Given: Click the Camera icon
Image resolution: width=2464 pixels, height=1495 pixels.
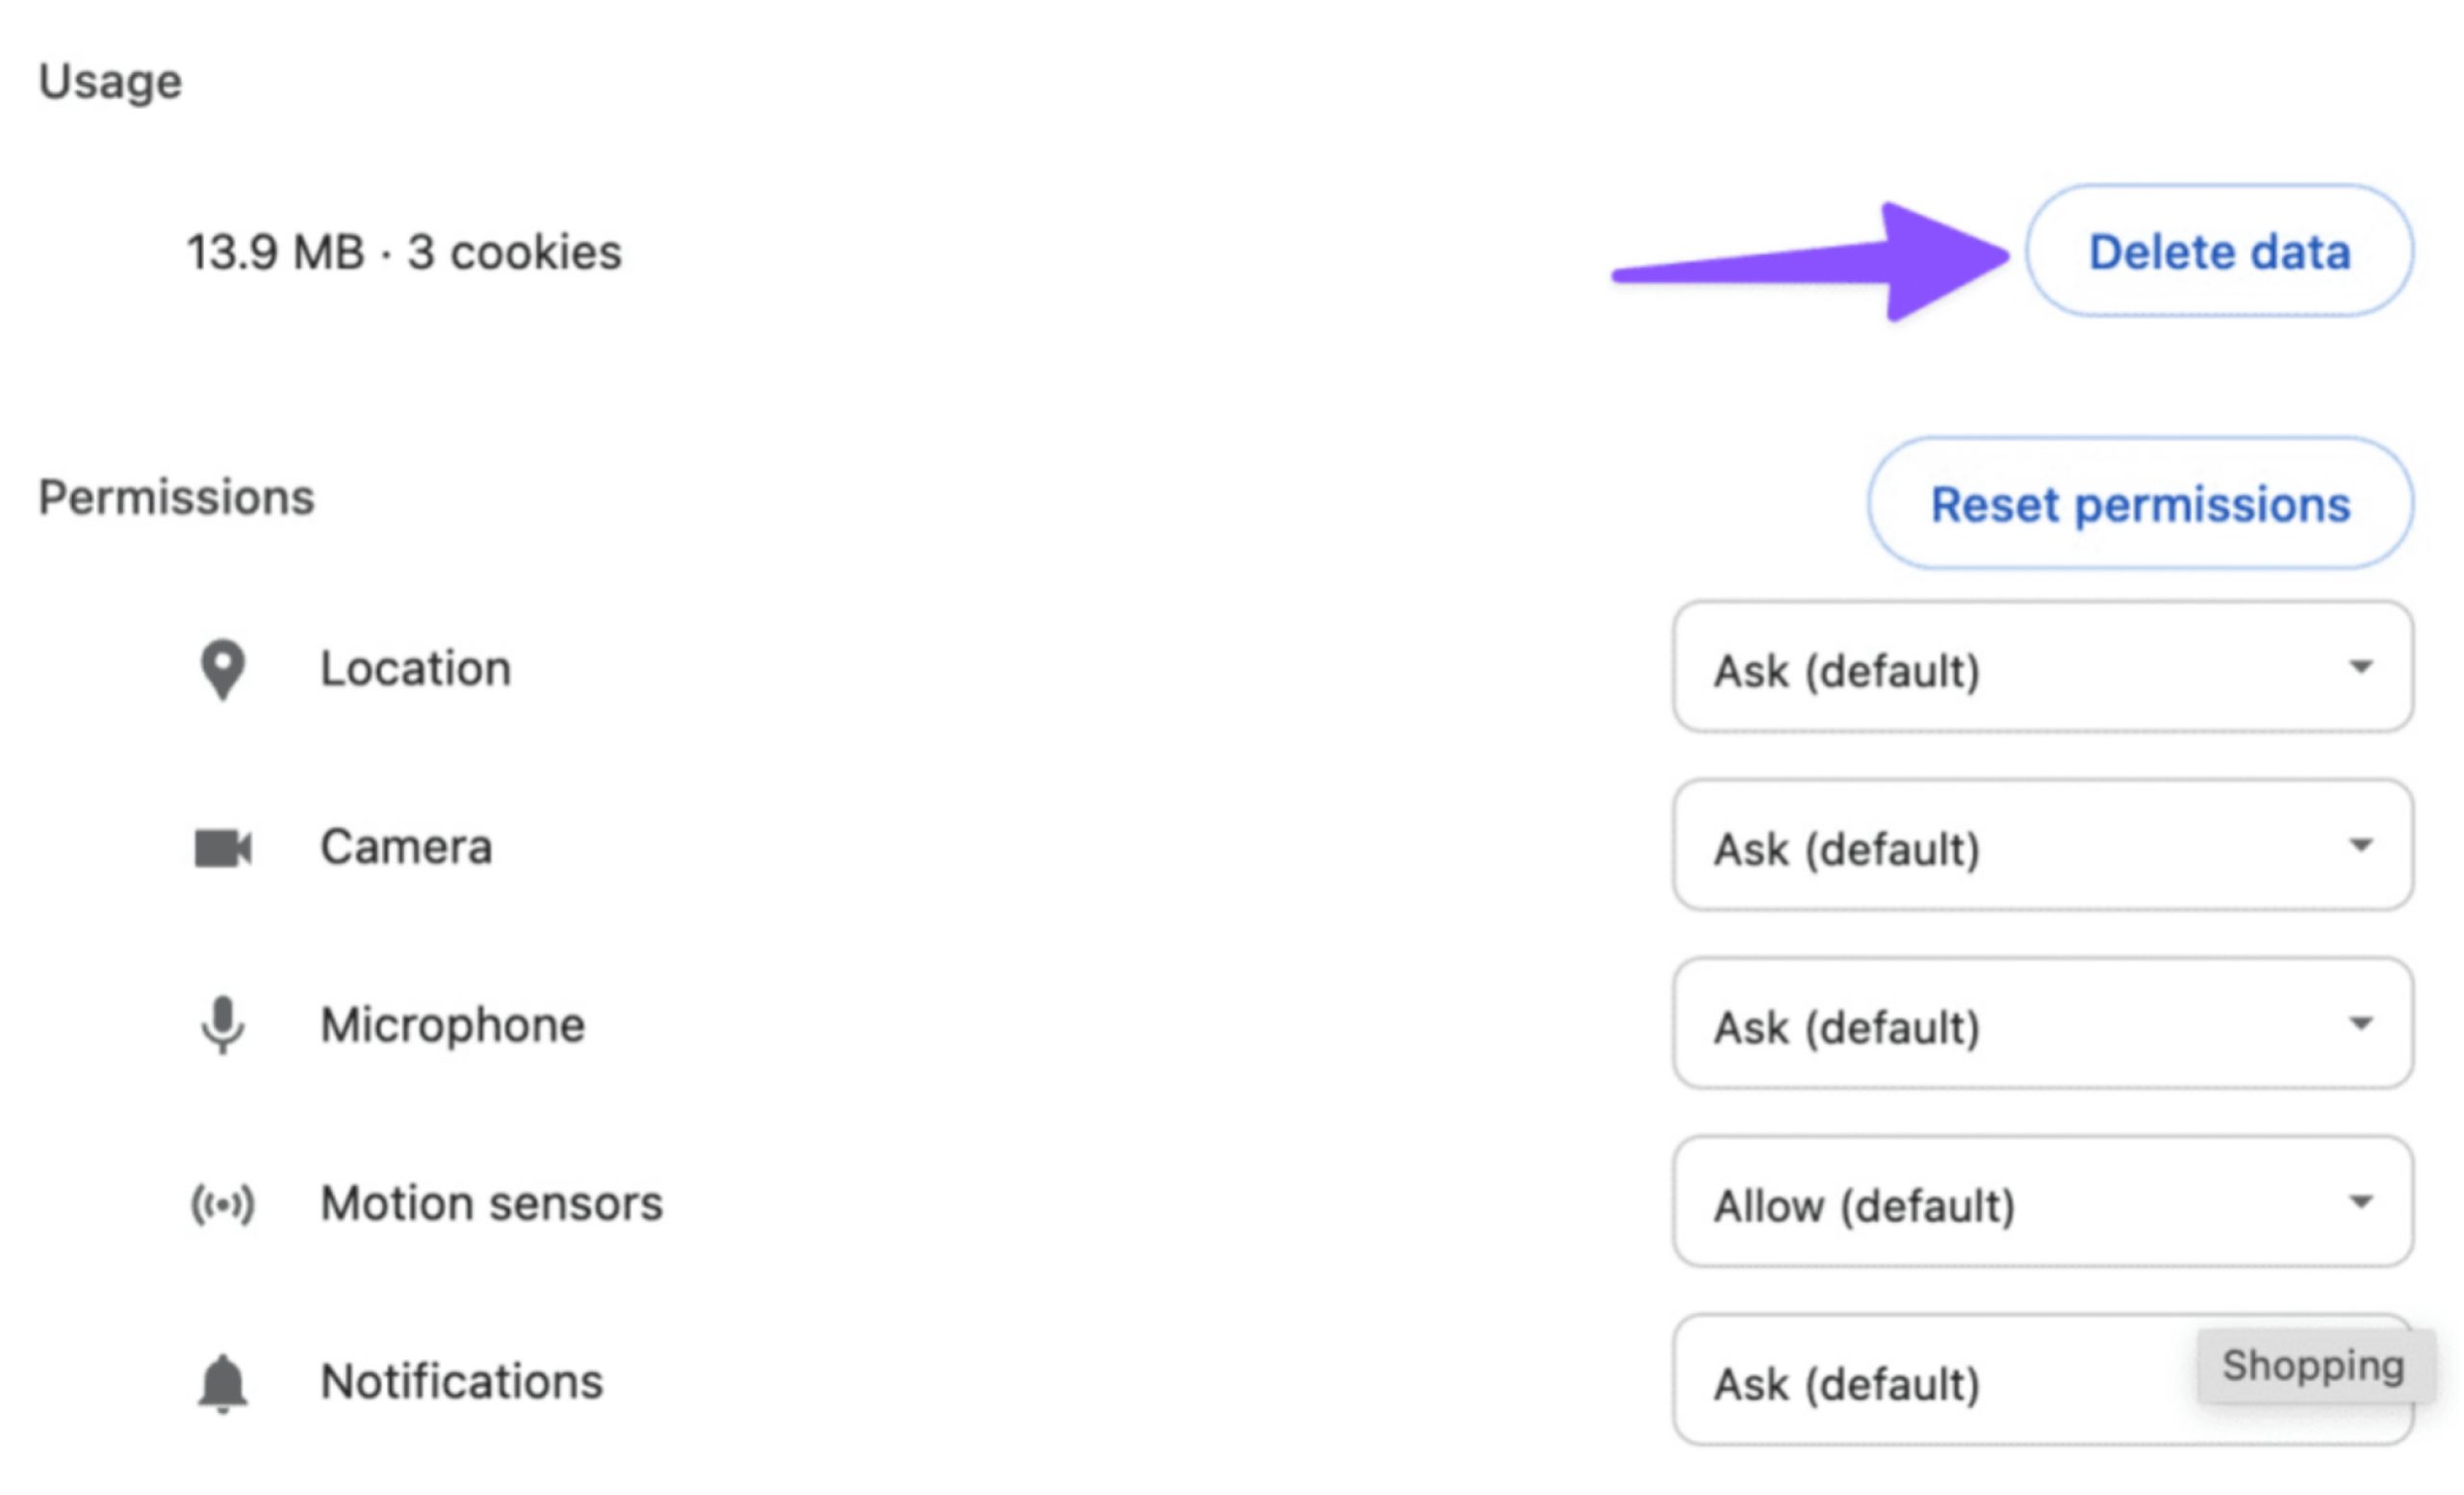Looking at the screenshot, I should [222, 848].
